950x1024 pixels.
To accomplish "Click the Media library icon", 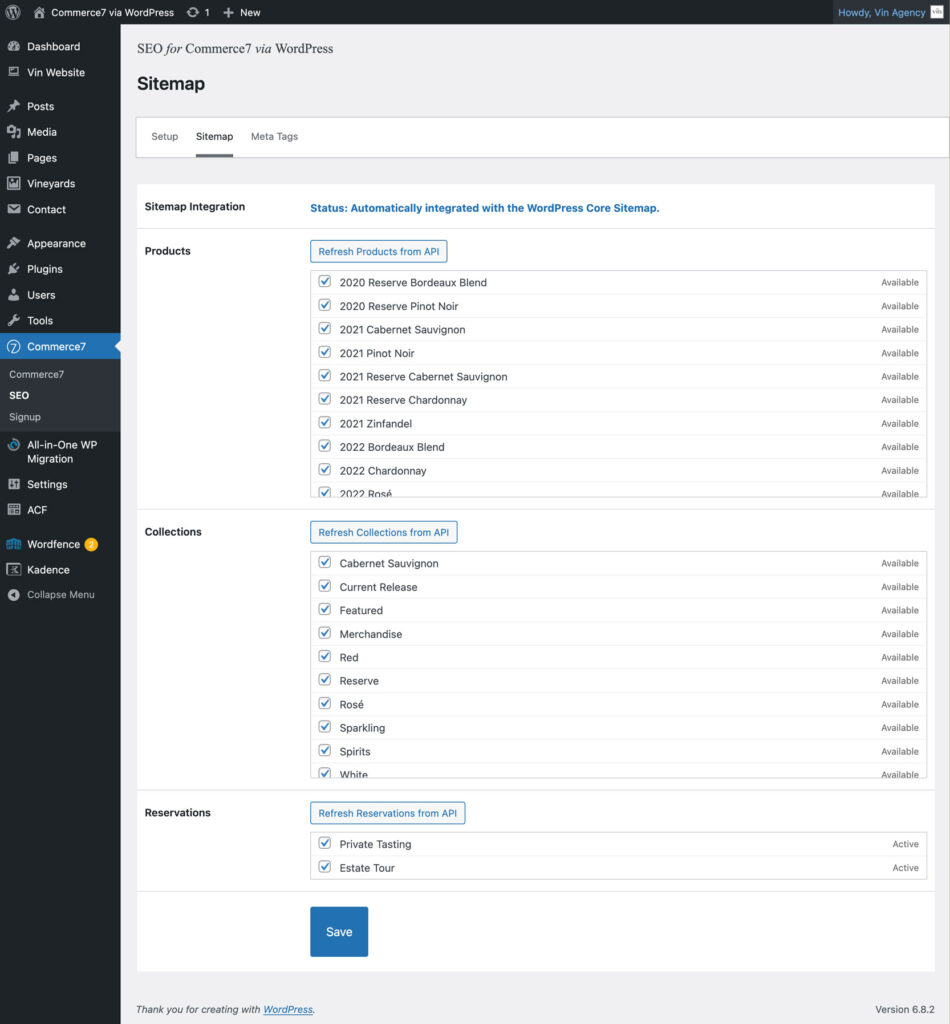I will point(13,132).
